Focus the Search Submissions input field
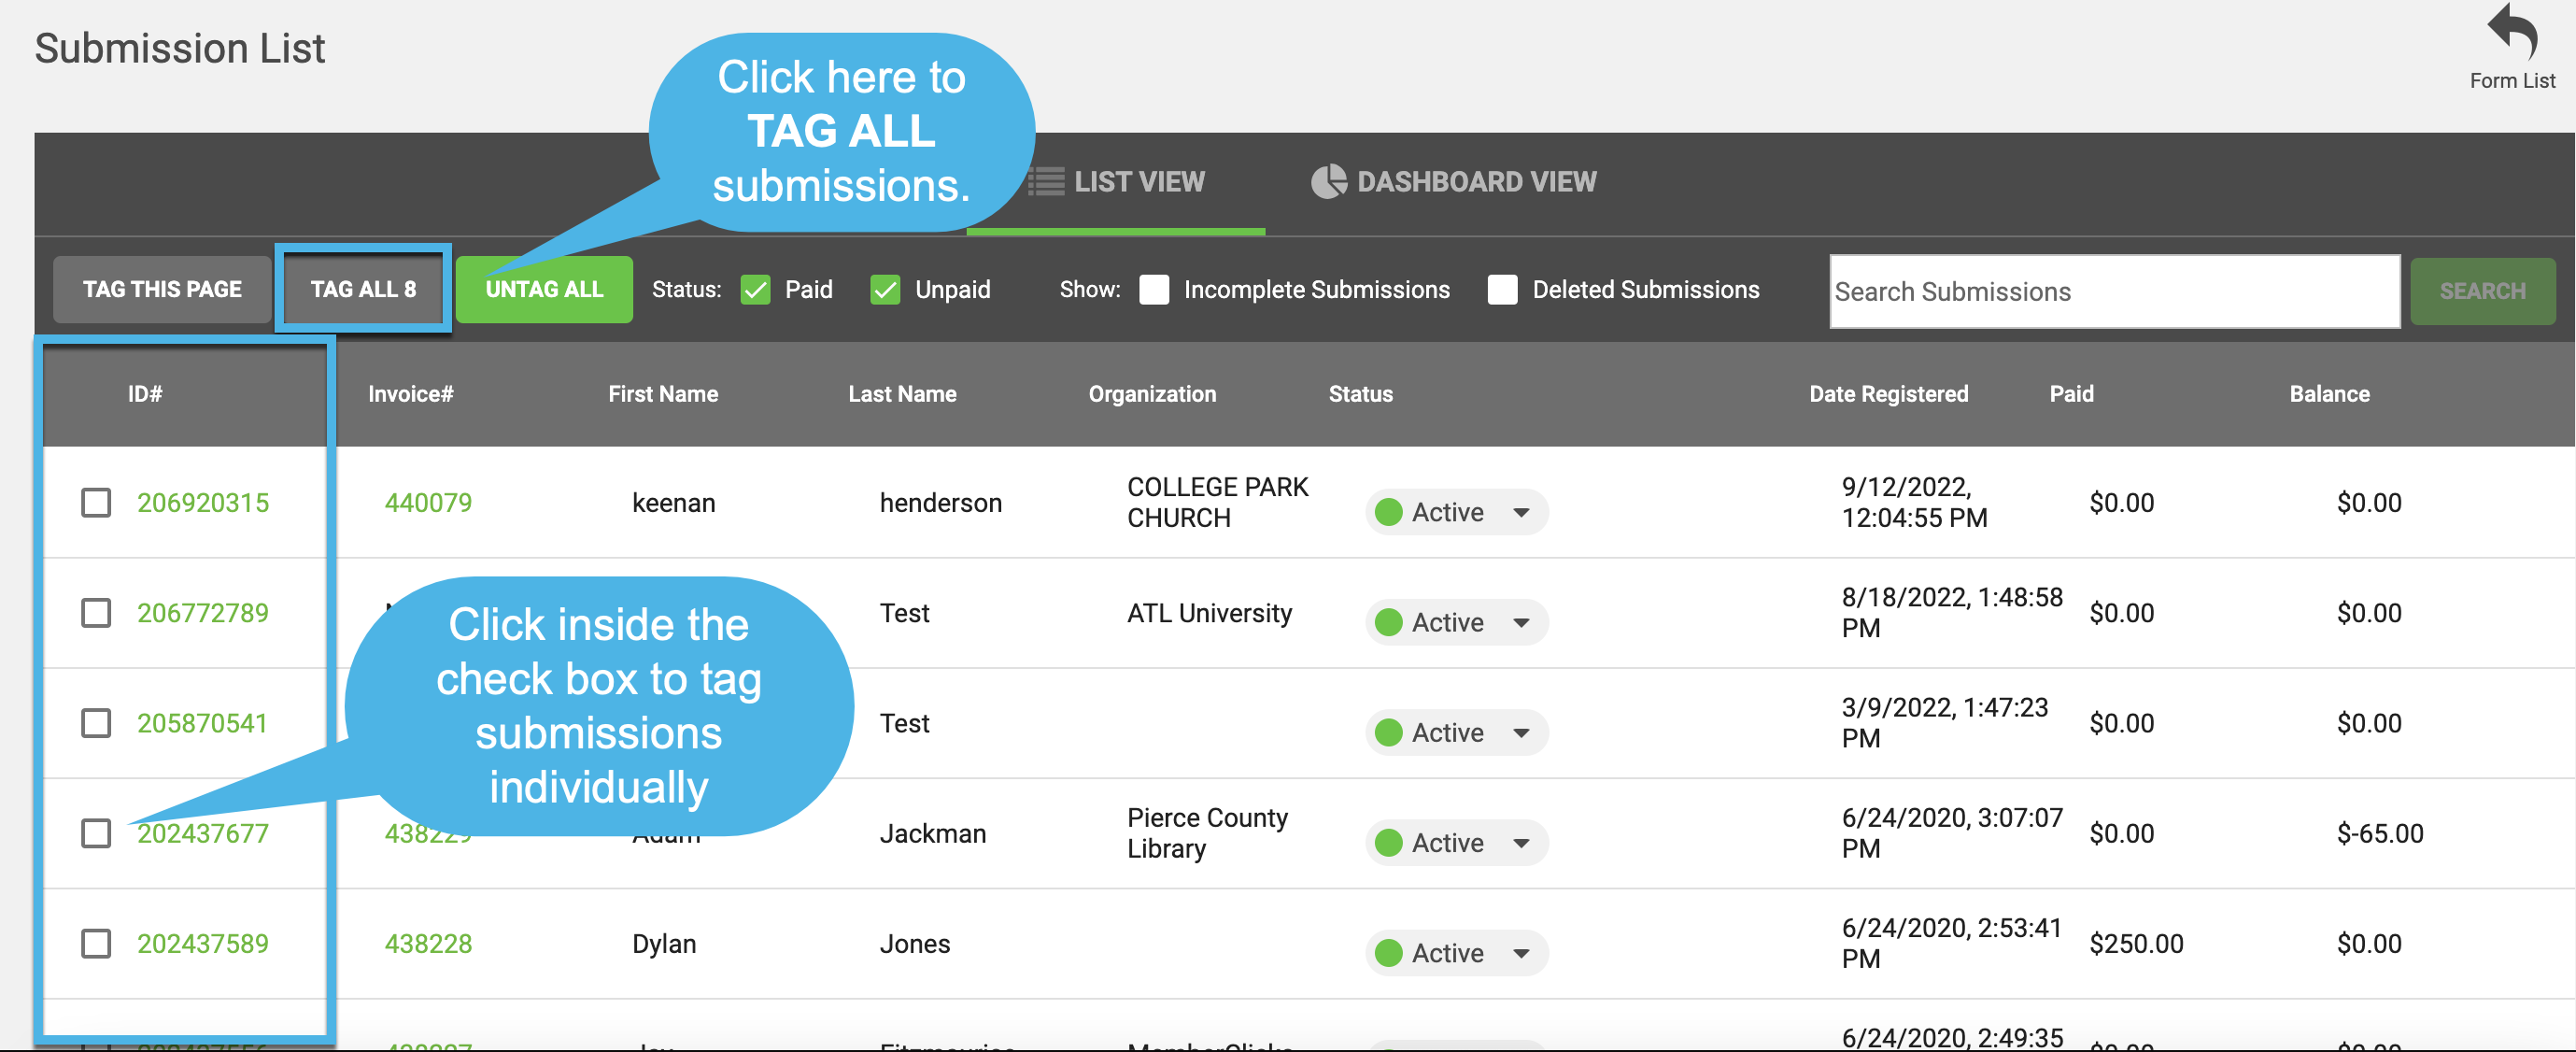 pos(2114,291)
